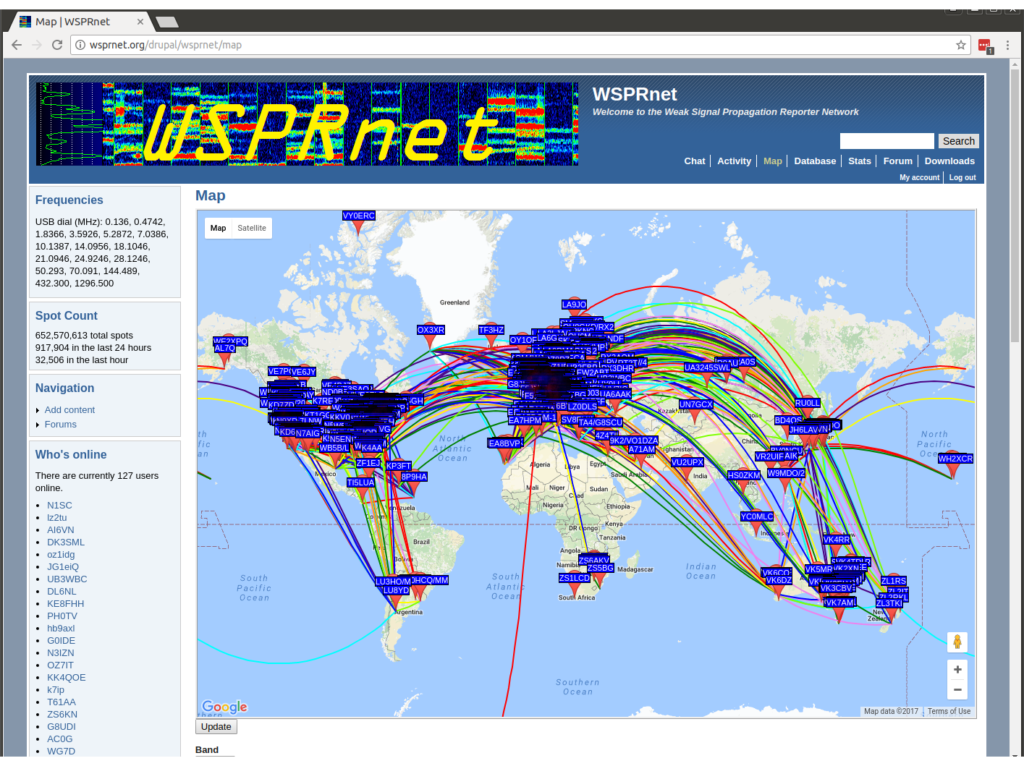1024x766 pixels.
Task: Open the Activity menu item
Action: 734,161
